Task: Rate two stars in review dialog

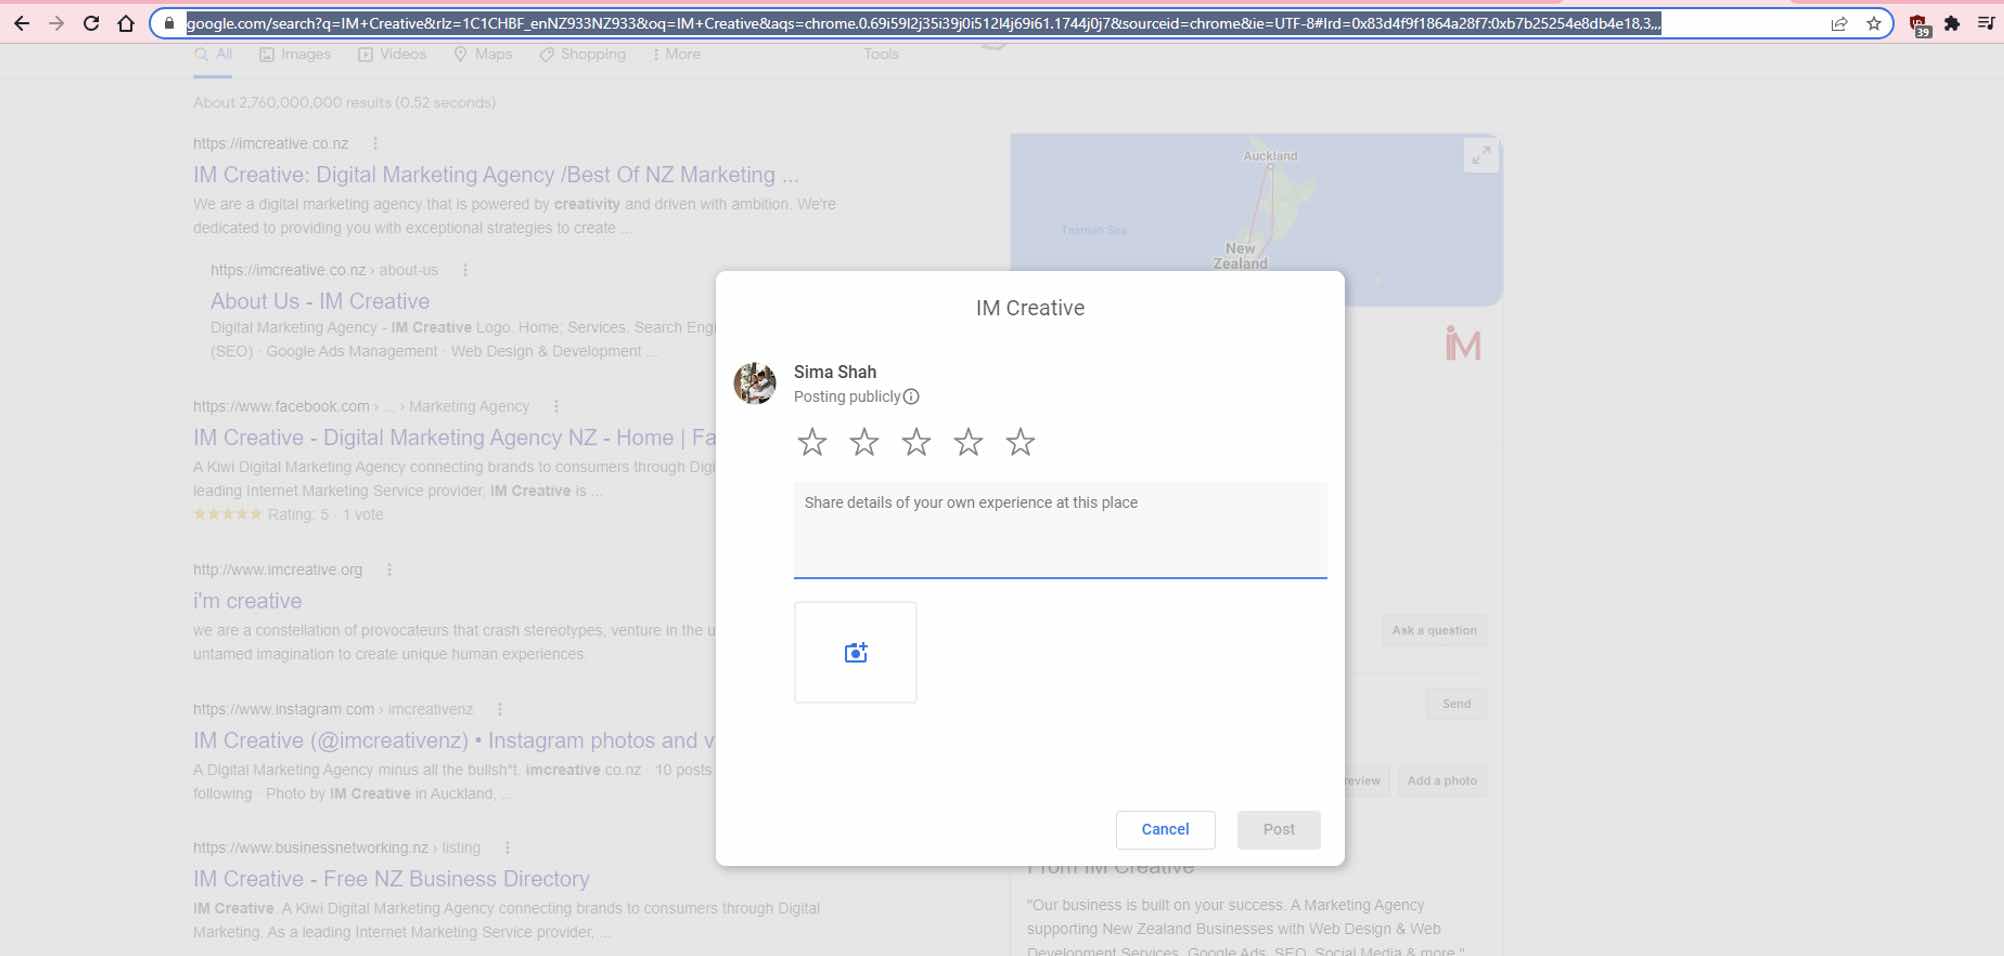Action: [864, 441]
